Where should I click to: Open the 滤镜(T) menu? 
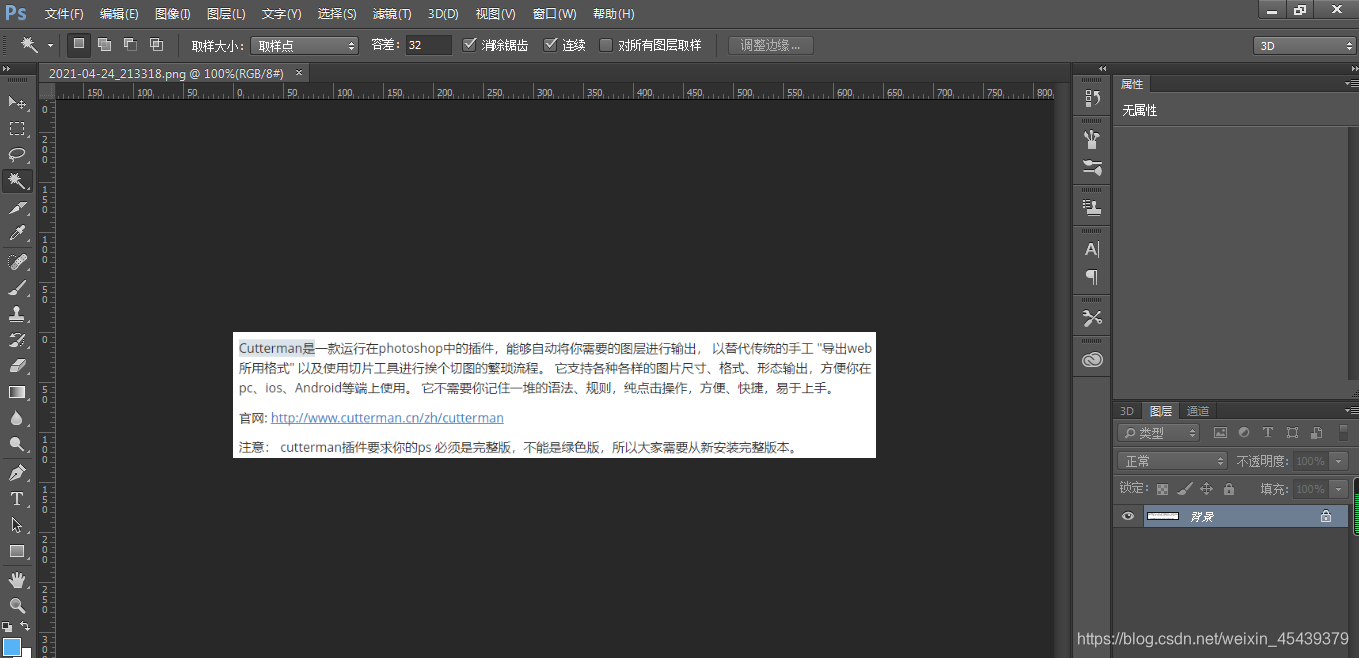(x=391, y=14)
